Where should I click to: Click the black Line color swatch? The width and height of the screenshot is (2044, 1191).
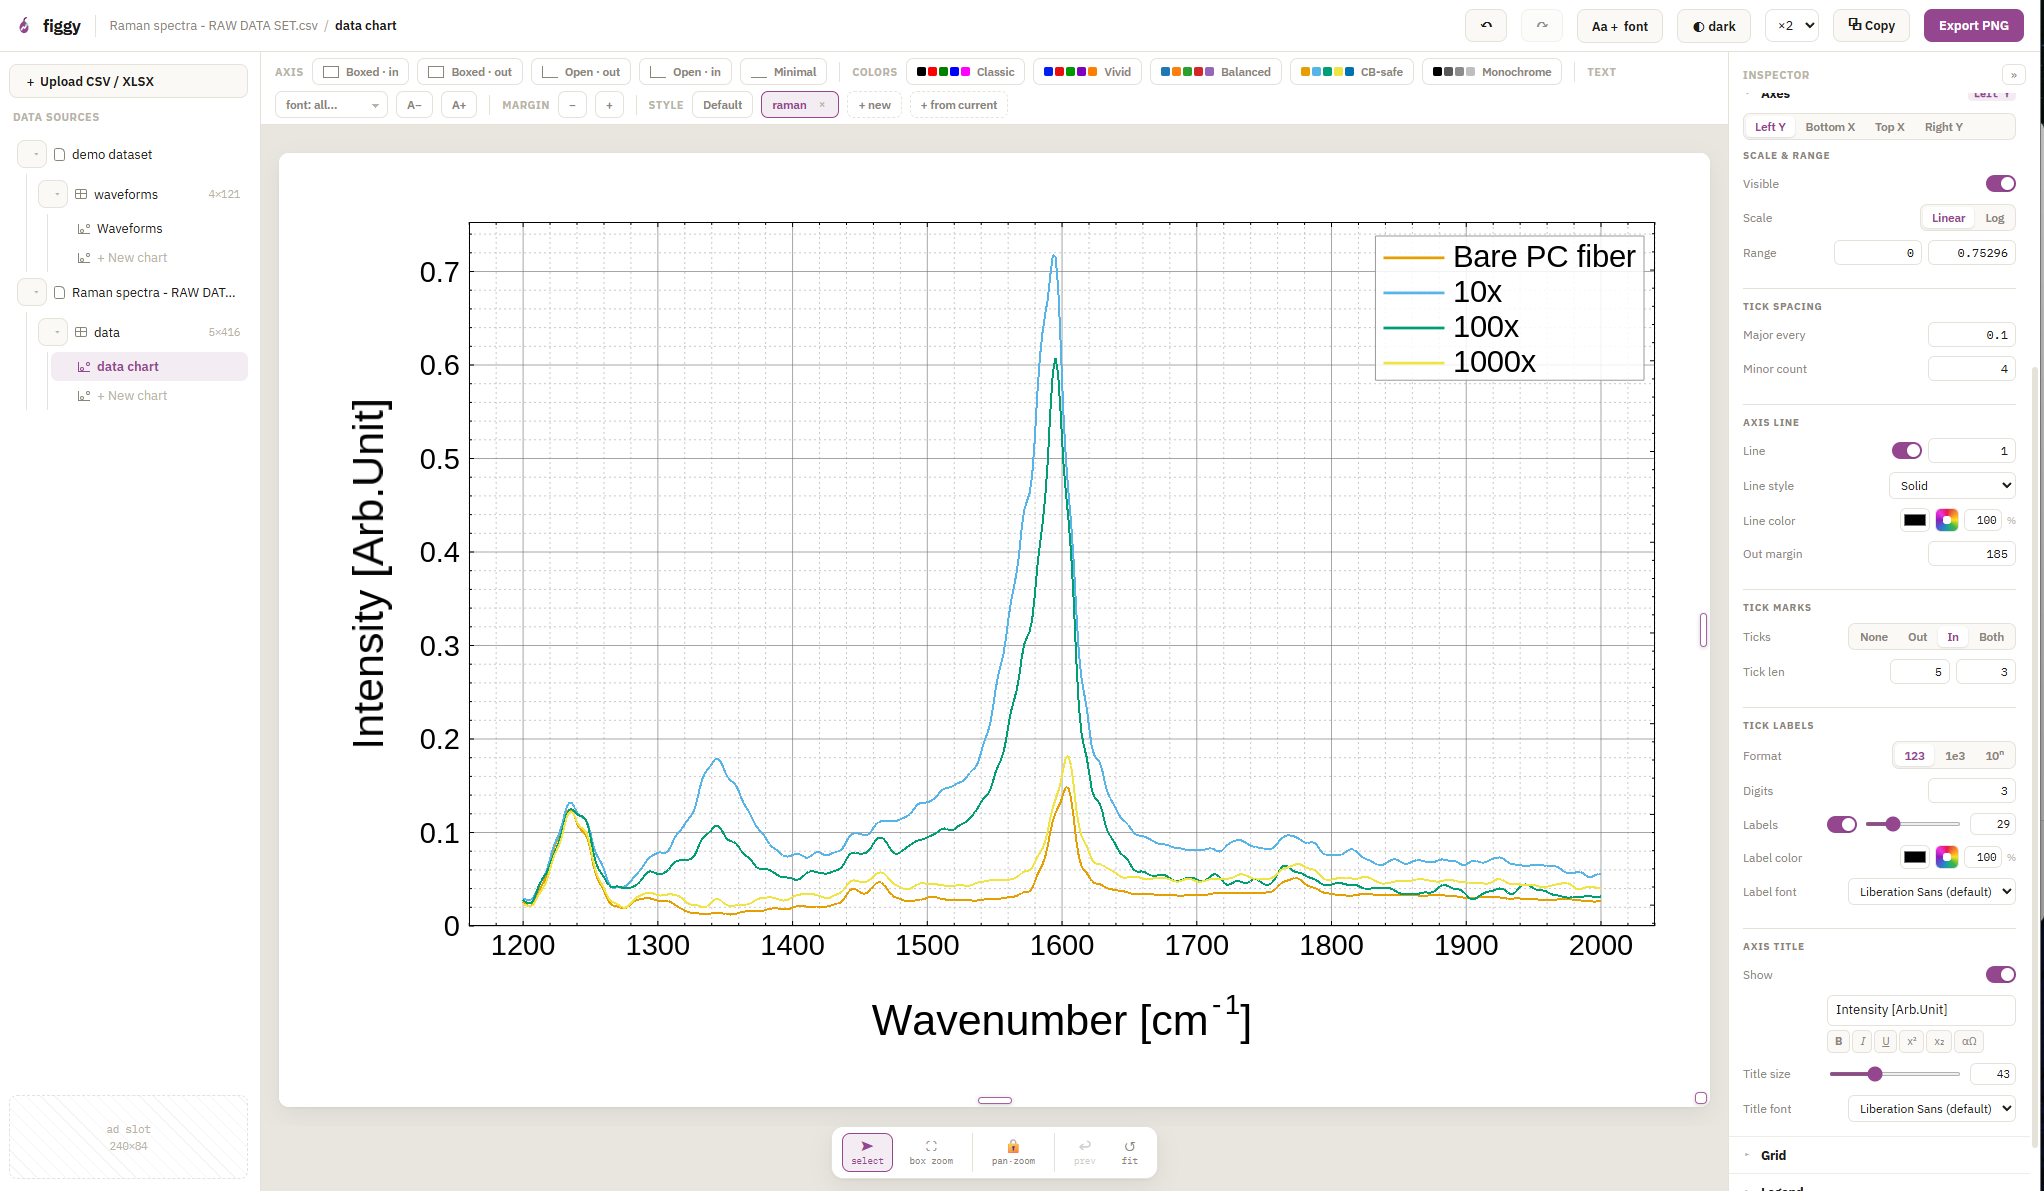pos(1914,520)
